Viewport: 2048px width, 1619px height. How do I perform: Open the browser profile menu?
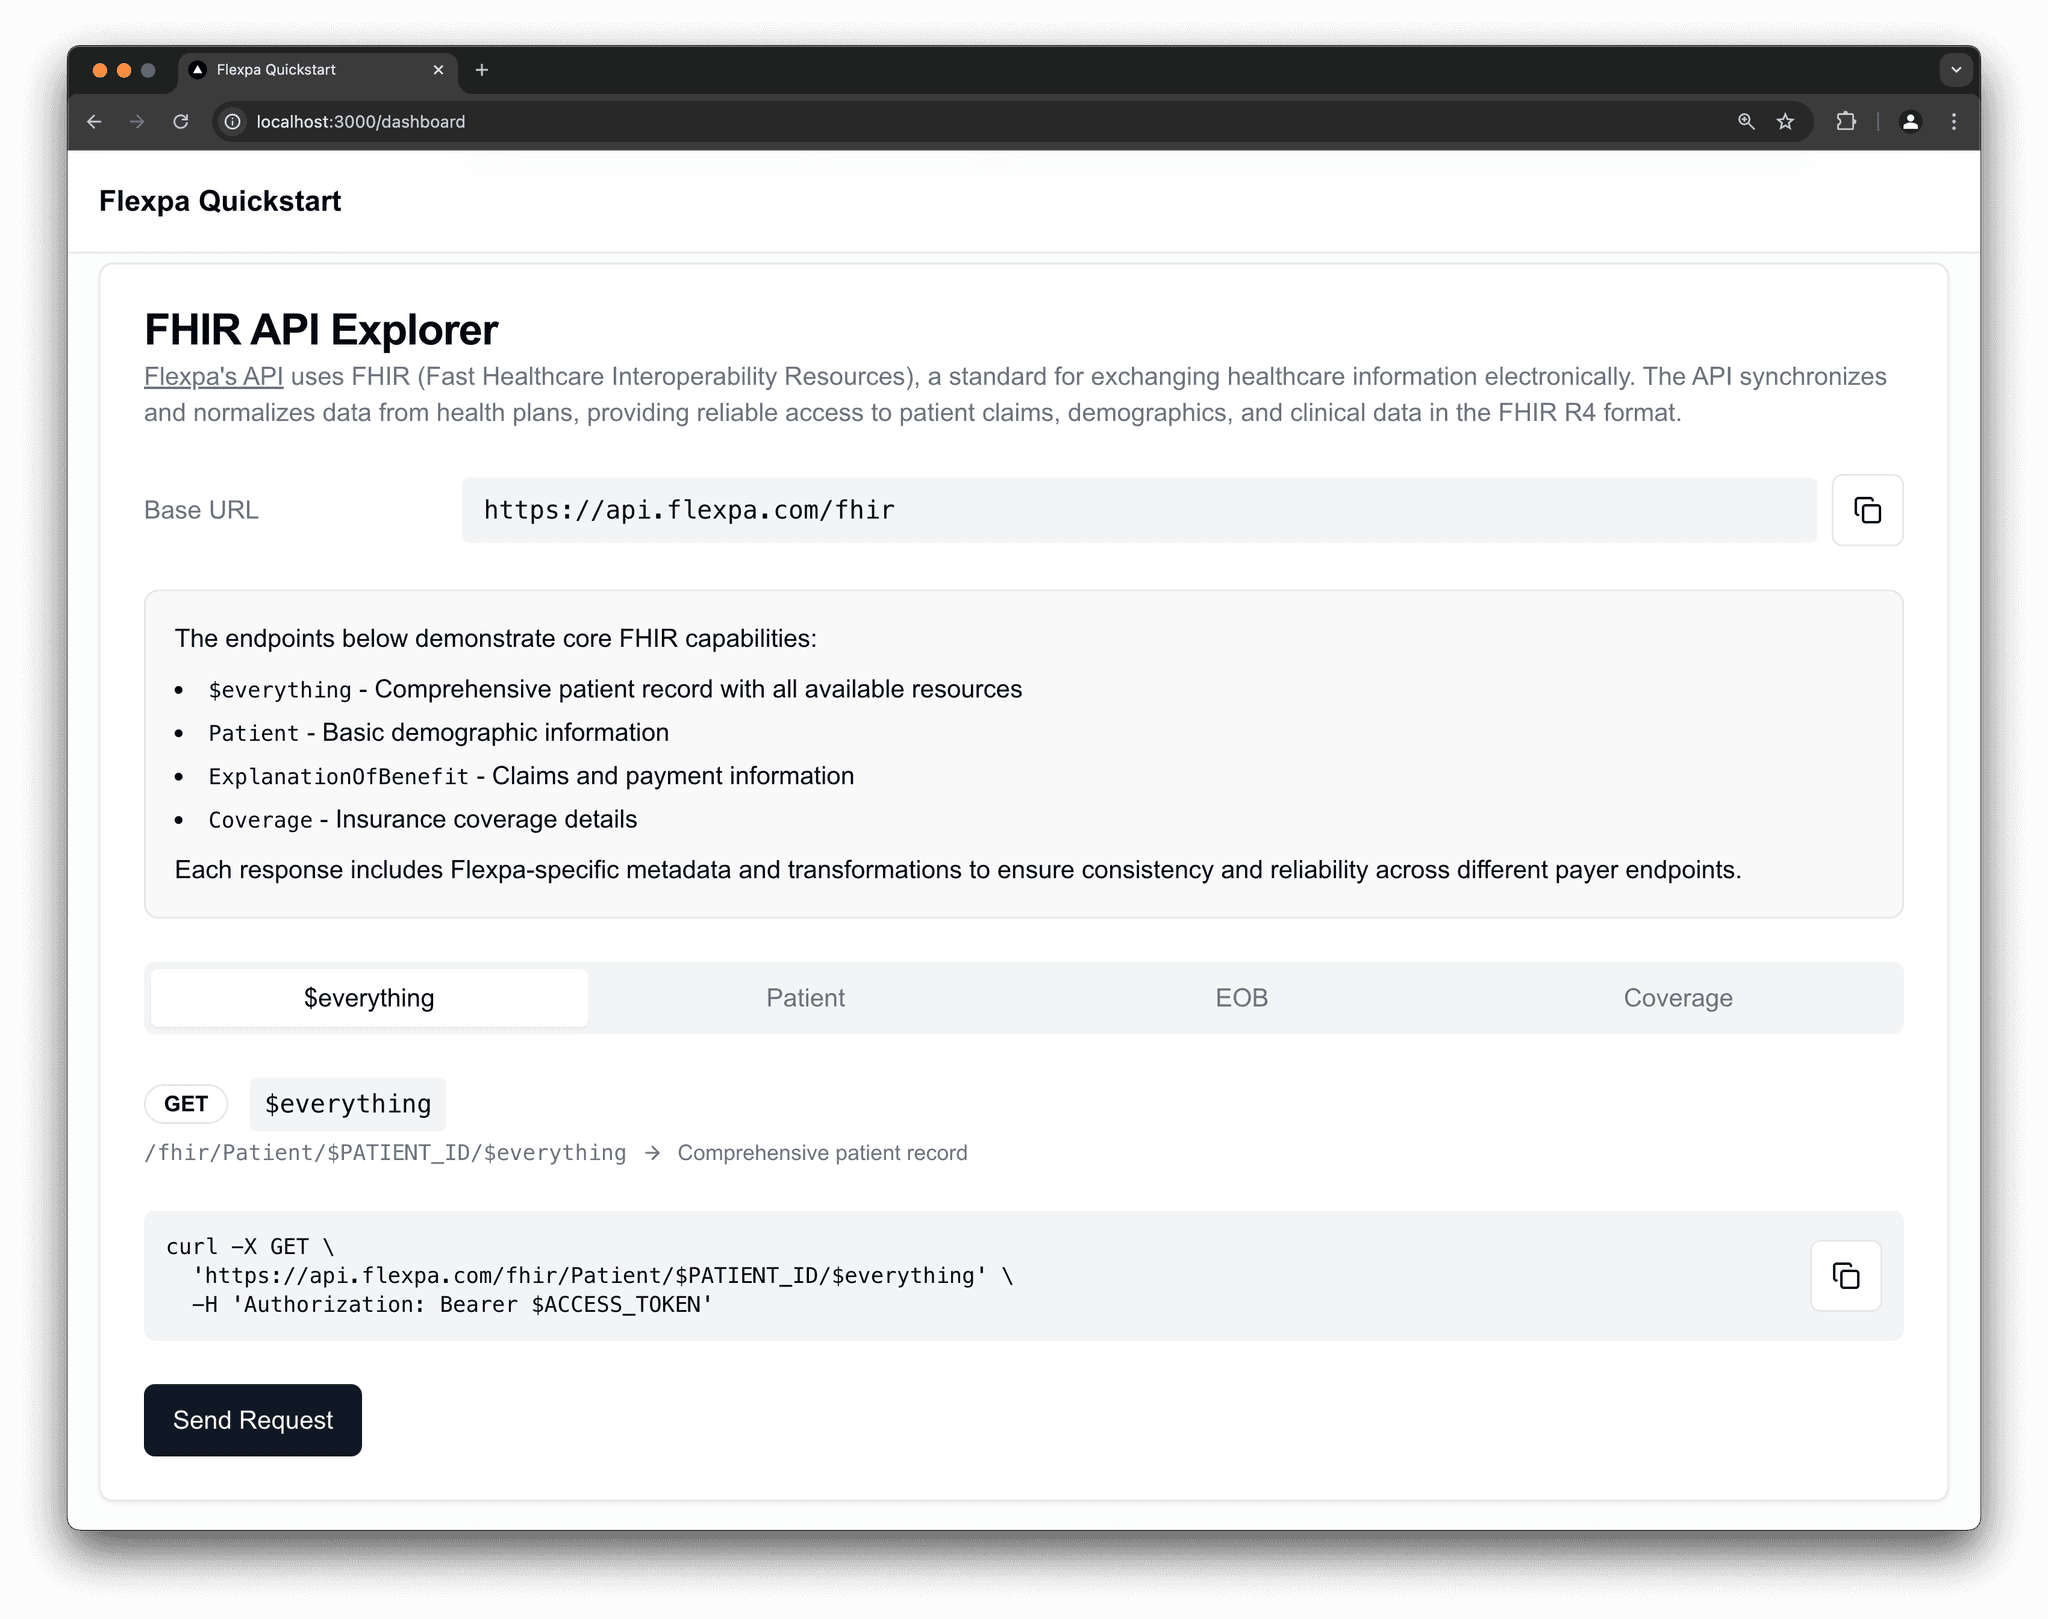(1910, 121)
